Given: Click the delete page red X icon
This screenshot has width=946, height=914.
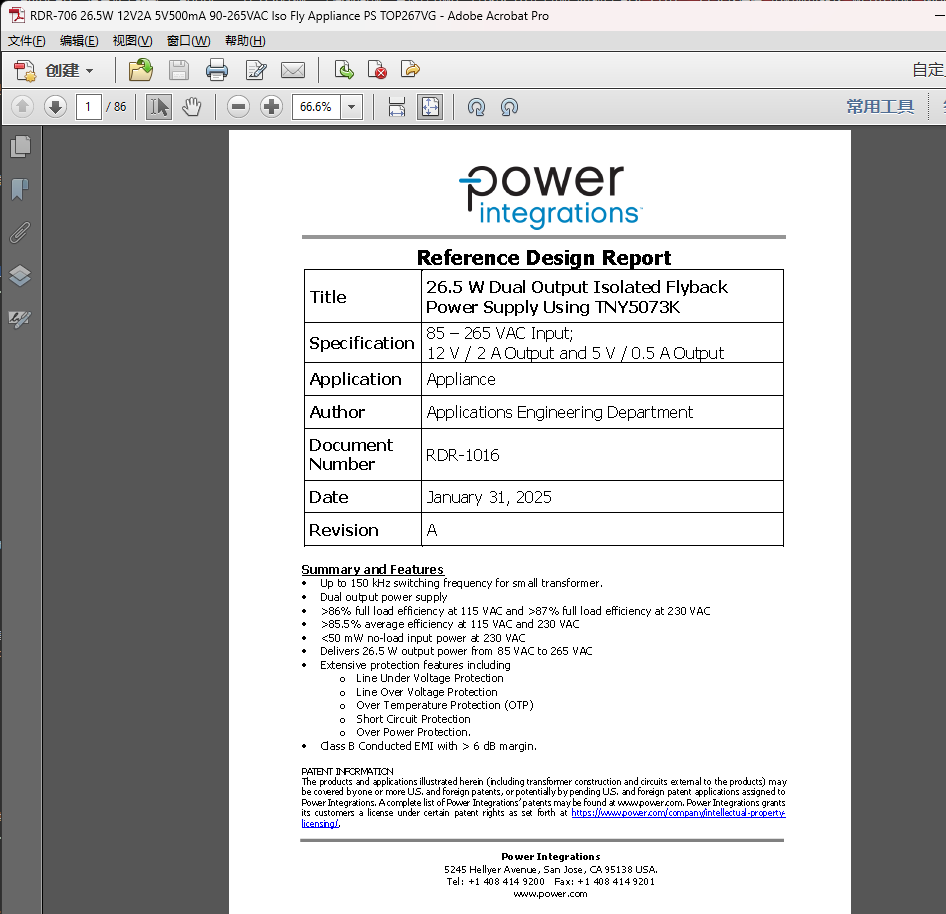Looking at the screenshot, I should pos(377,70).
